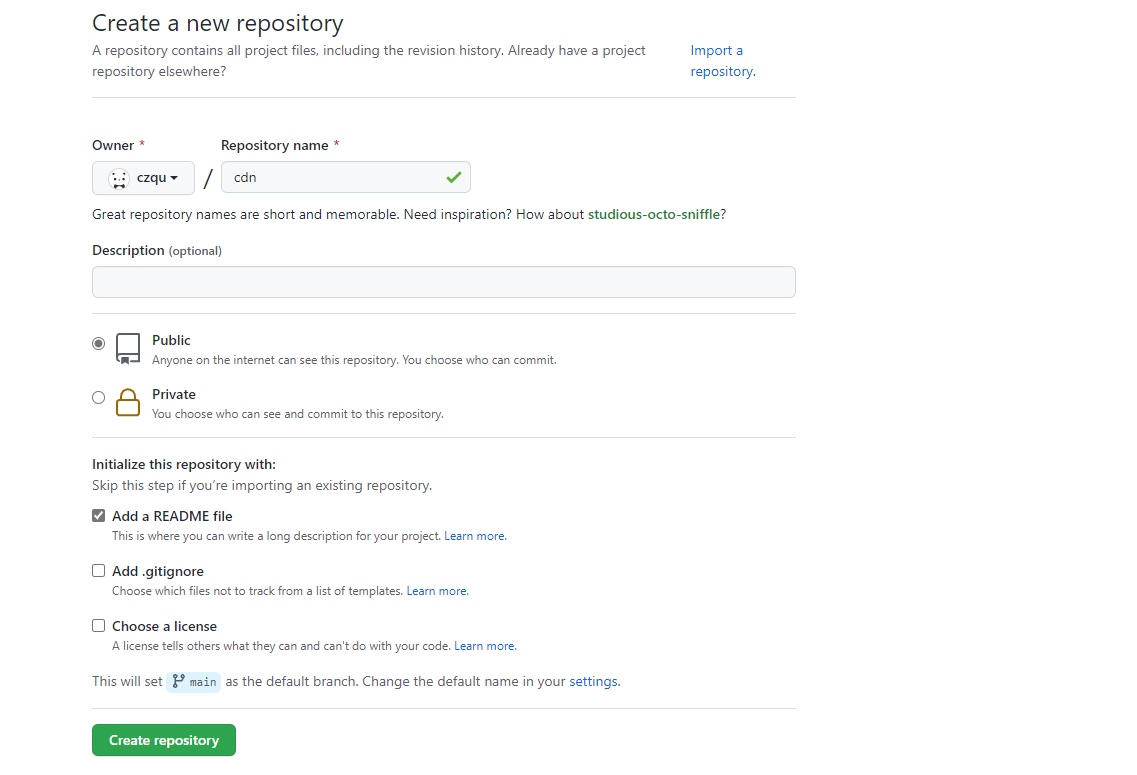Uncheck the Add a README file checkbox
1137x775 pixels.
[x=98, y=516]
